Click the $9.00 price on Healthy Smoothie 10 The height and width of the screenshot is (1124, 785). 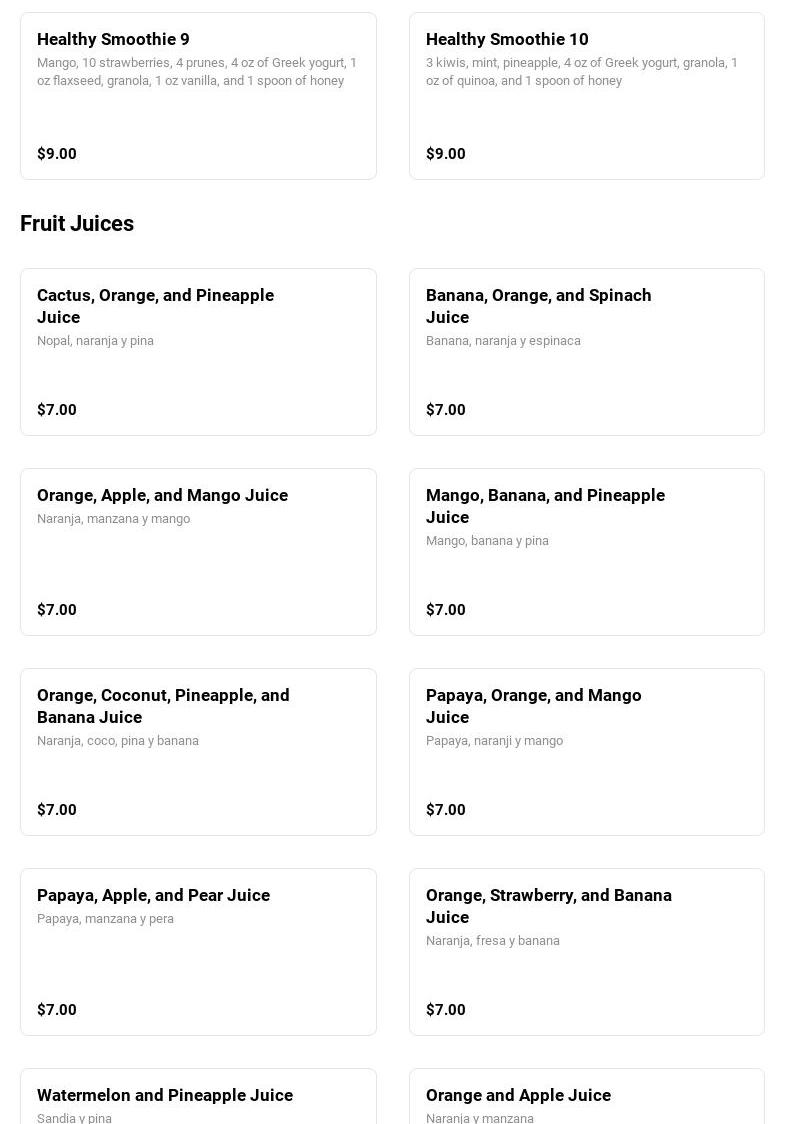pyautogui.click(x=446, y=154)
